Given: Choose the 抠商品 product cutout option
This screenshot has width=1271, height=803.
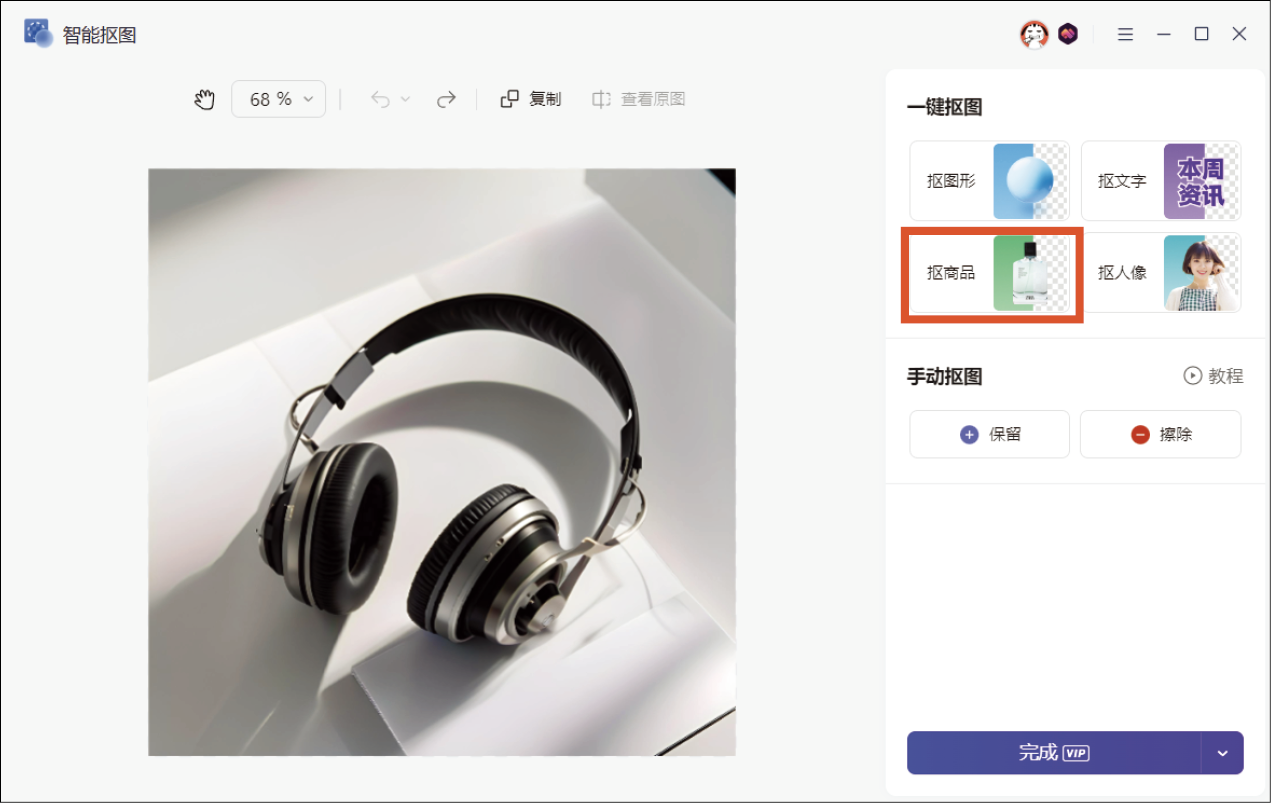Looking at the screenshot, I should pyautogui.click(x=989, y=273).
